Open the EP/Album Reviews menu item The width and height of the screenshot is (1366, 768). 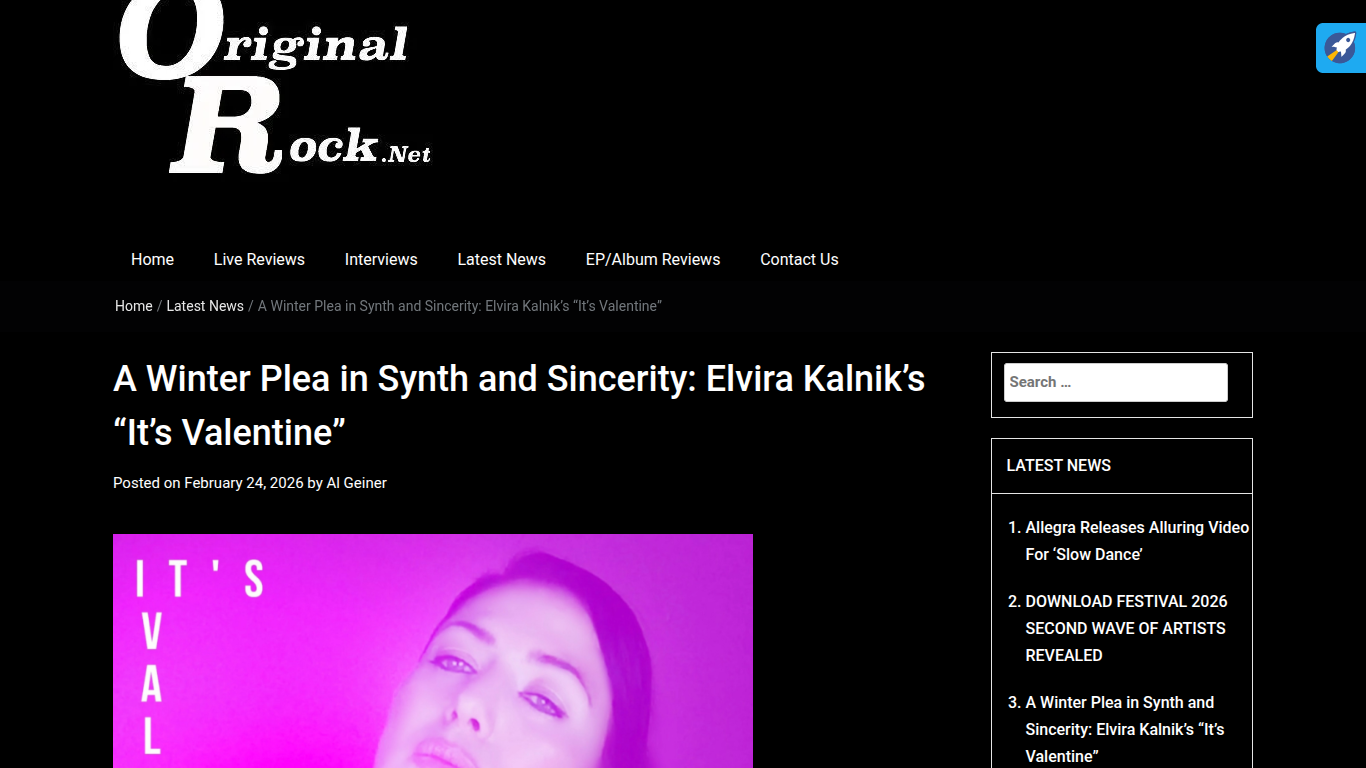click(x=653, y=259)
